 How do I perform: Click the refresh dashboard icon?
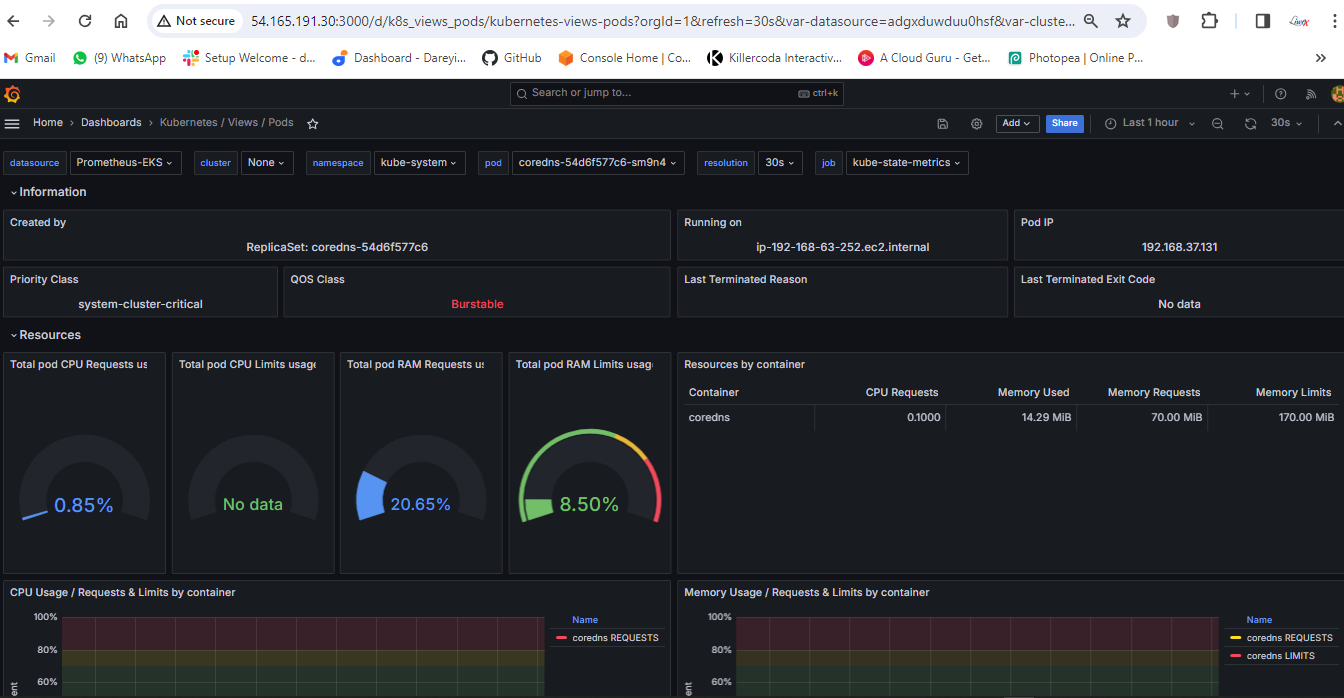click(1250, 123)
